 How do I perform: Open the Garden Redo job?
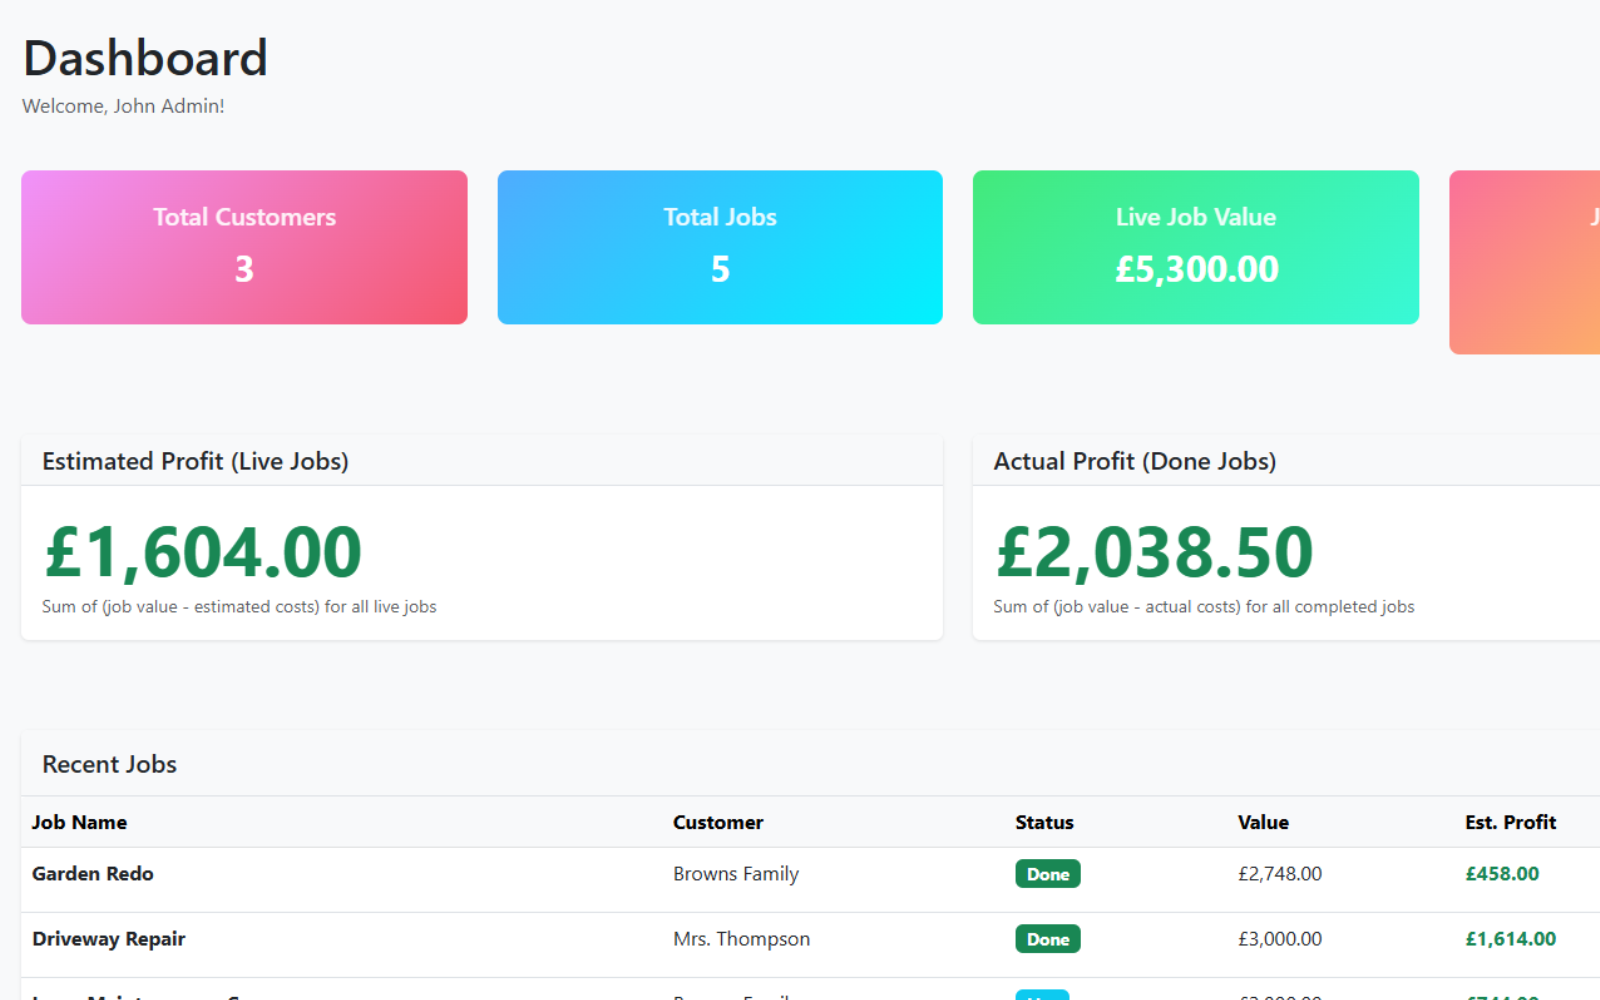(92, 874)
